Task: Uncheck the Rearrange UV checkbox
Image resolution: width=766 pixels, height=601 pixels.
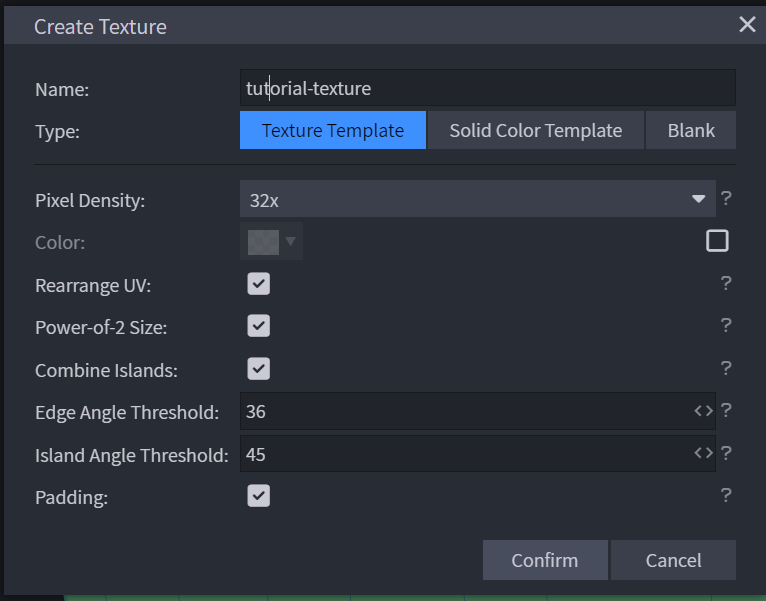Action: (258, 284)
